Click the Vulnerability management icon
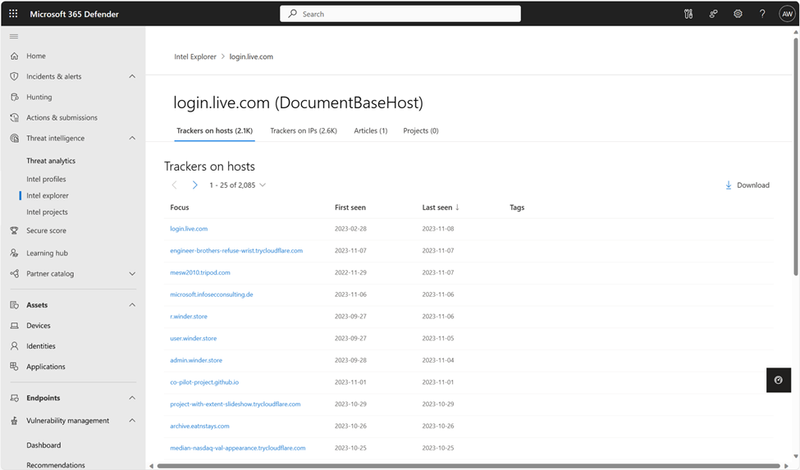Screen dimensions: 800x470 point(14,420)
